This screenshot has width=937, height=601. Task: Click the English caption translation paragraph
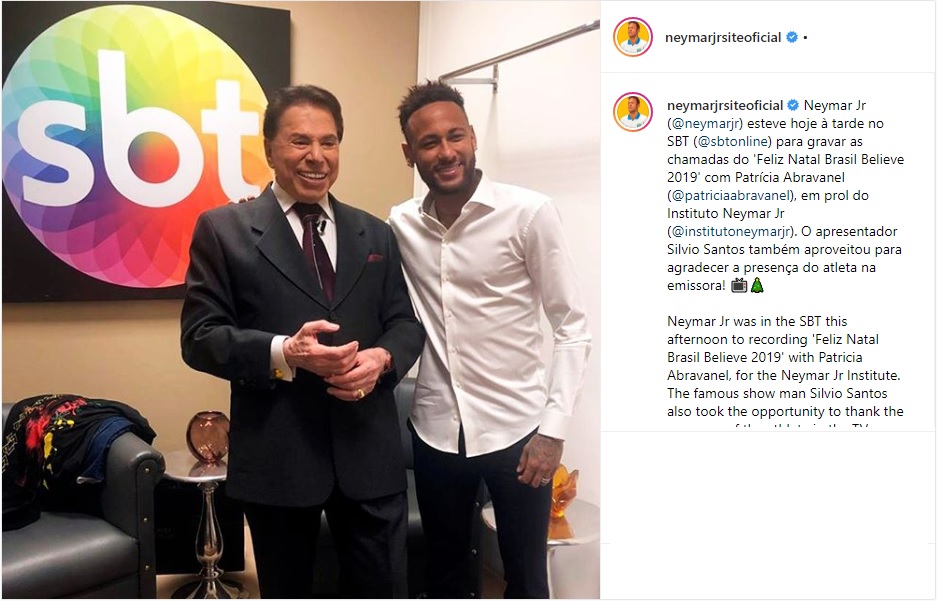tap(785, 372)
